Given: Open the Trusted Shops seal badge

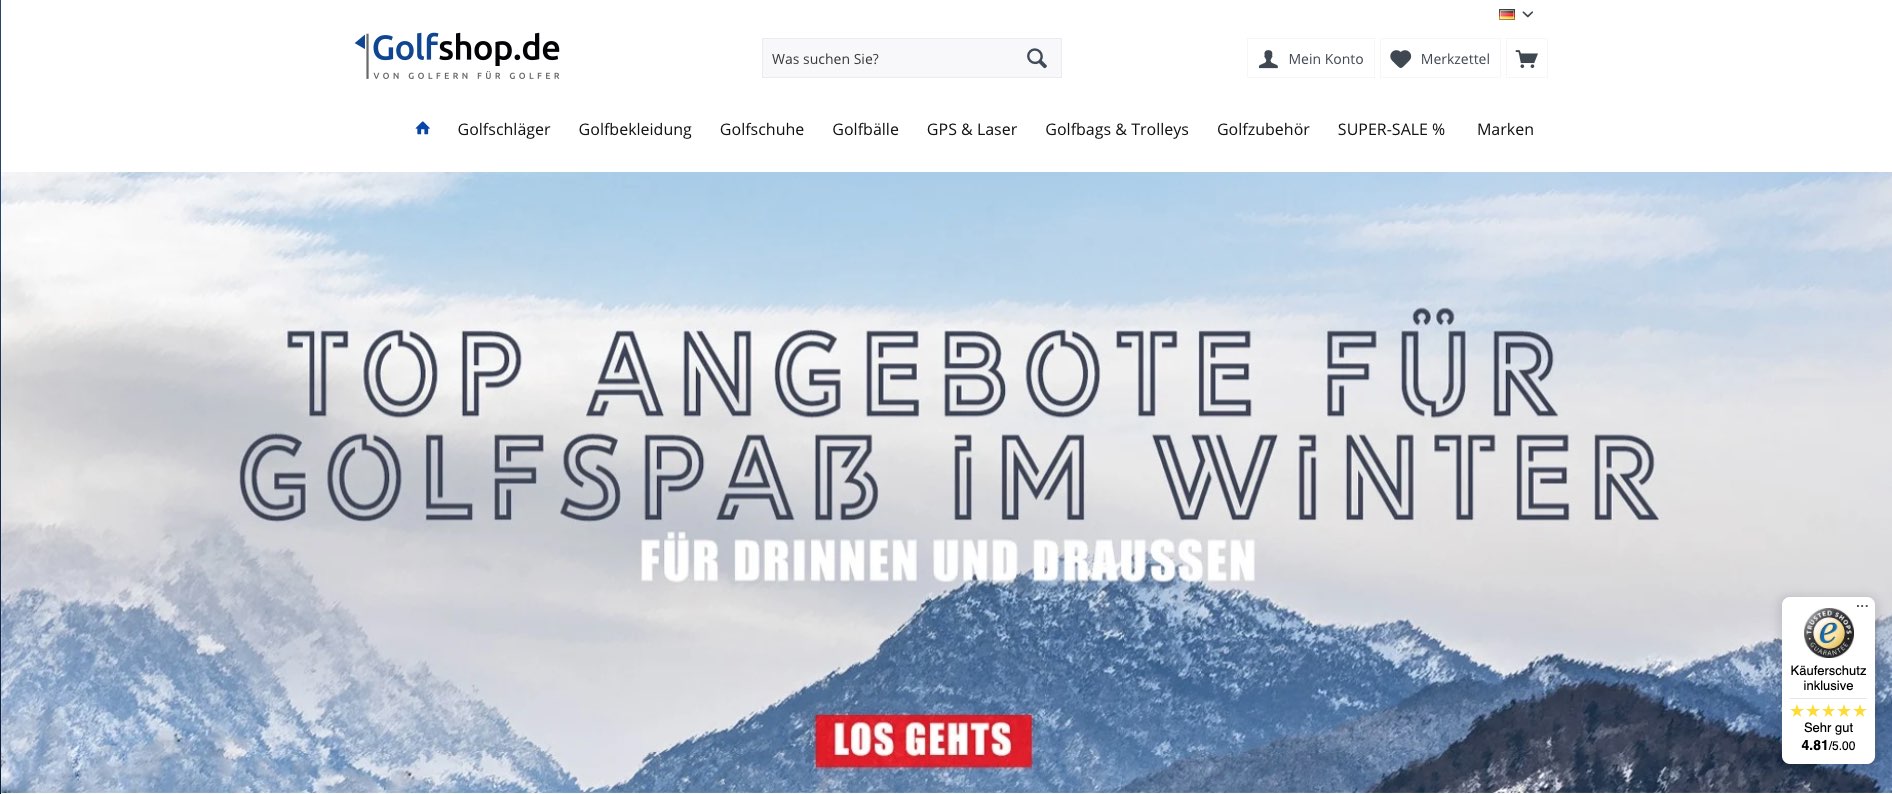Looking at the screenshot, I should tap(1828, 632).
